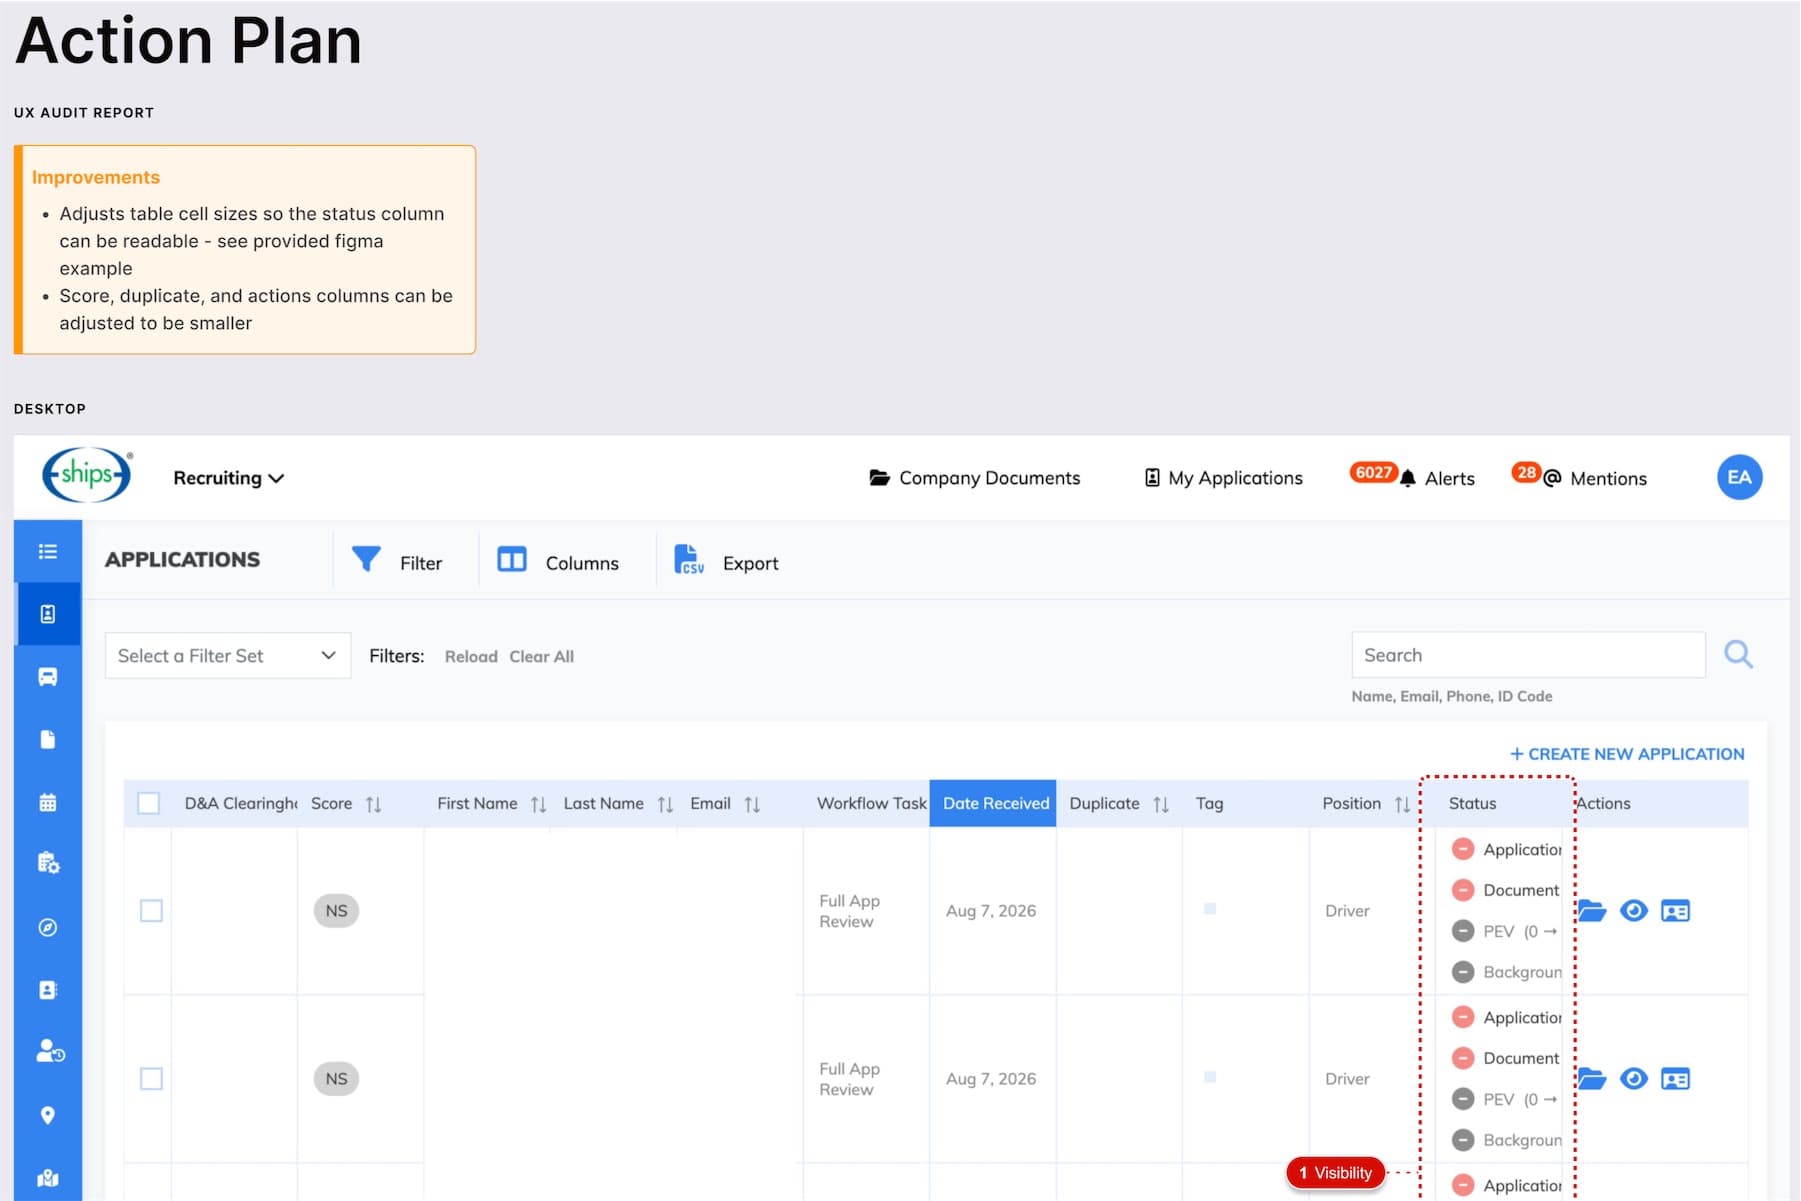
Task: Click the eye view icon in second row
Action: [1633, 1078]
